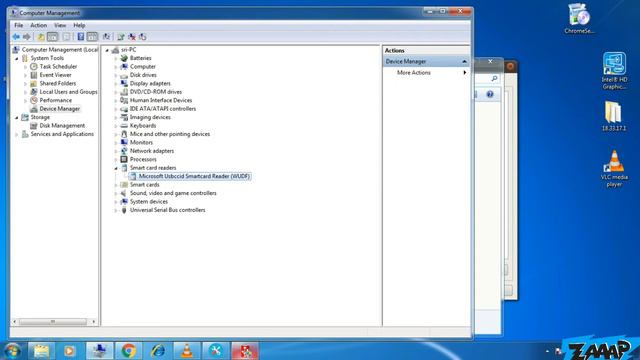Screen dimensions: 640x360
Task: Scan for hardware changes toolbar icon
Action: [106, 37]
